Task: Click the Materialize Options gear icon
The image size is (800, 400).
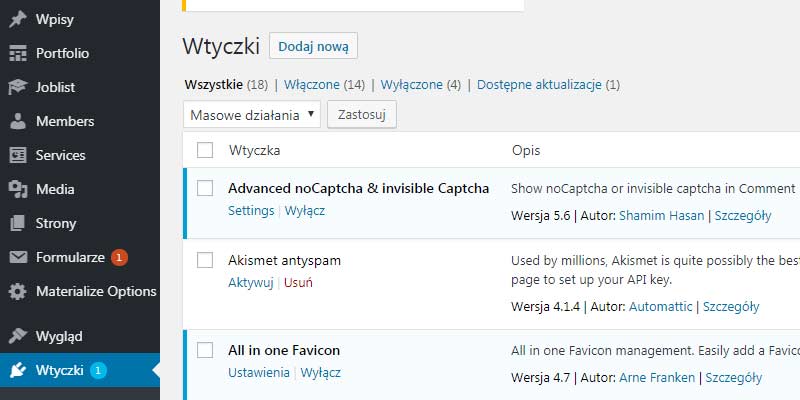Action: click(x=18, y=291)
